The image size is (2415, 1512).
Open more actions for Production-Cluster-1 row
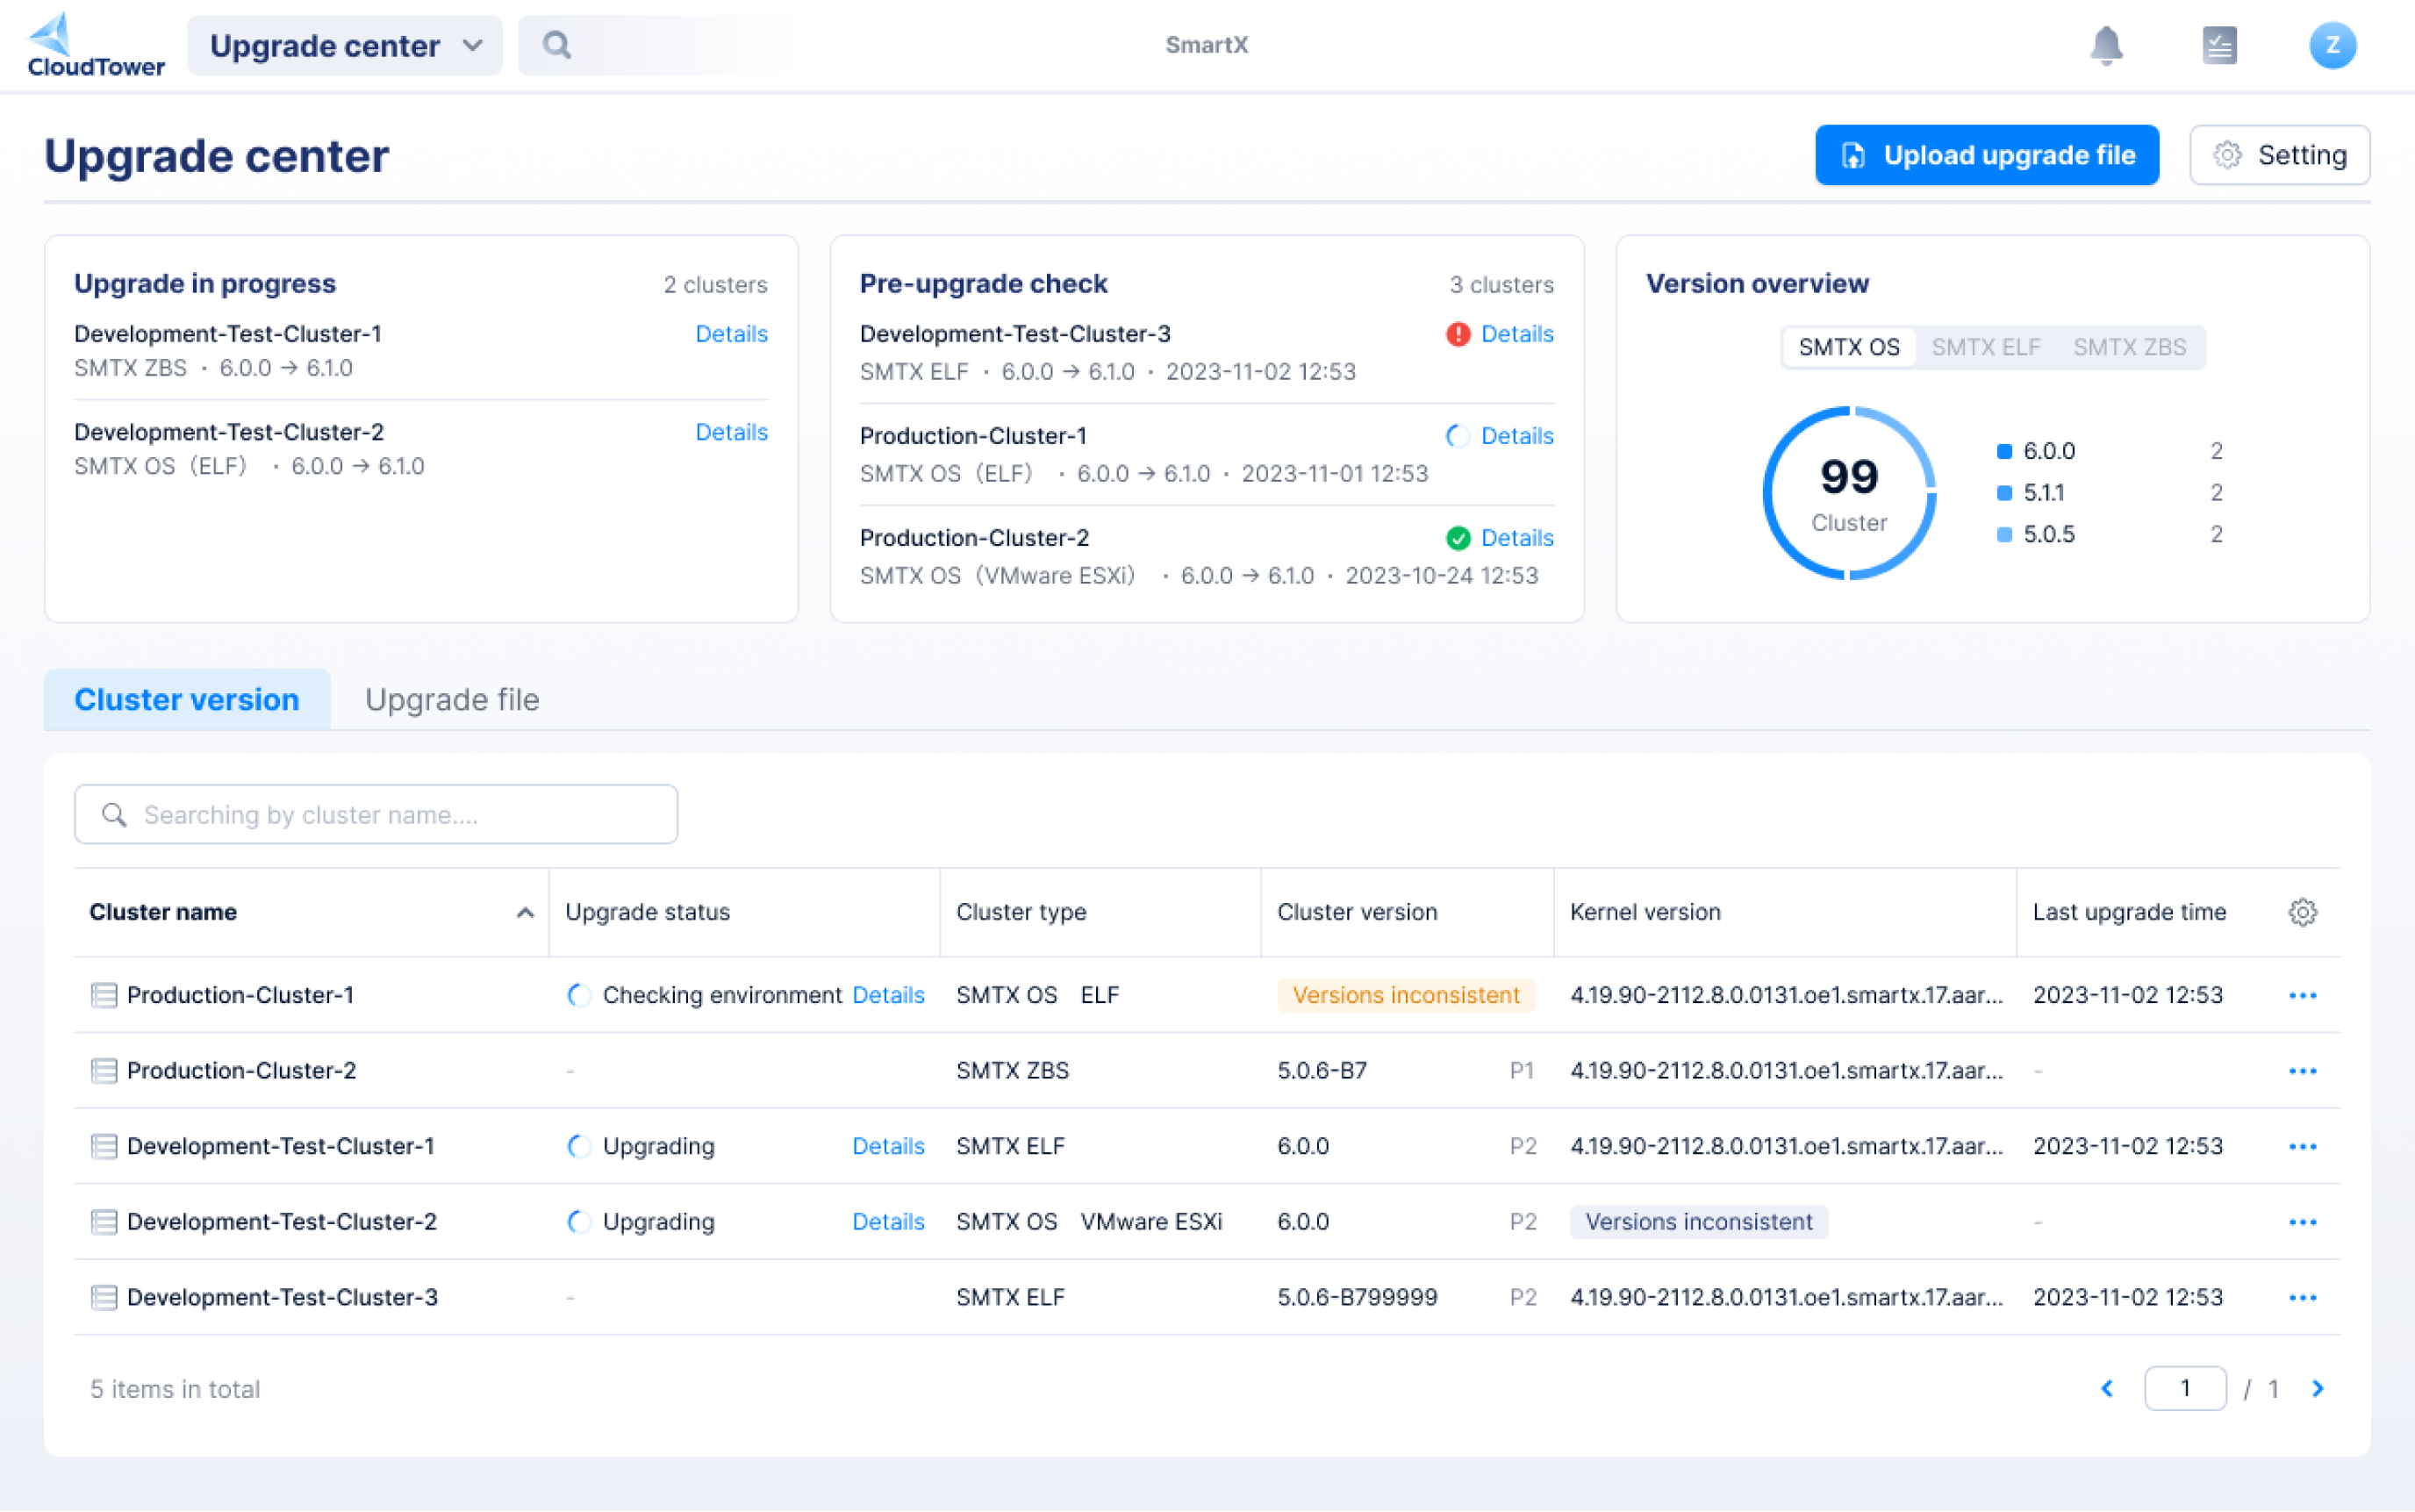[2302, 996]
